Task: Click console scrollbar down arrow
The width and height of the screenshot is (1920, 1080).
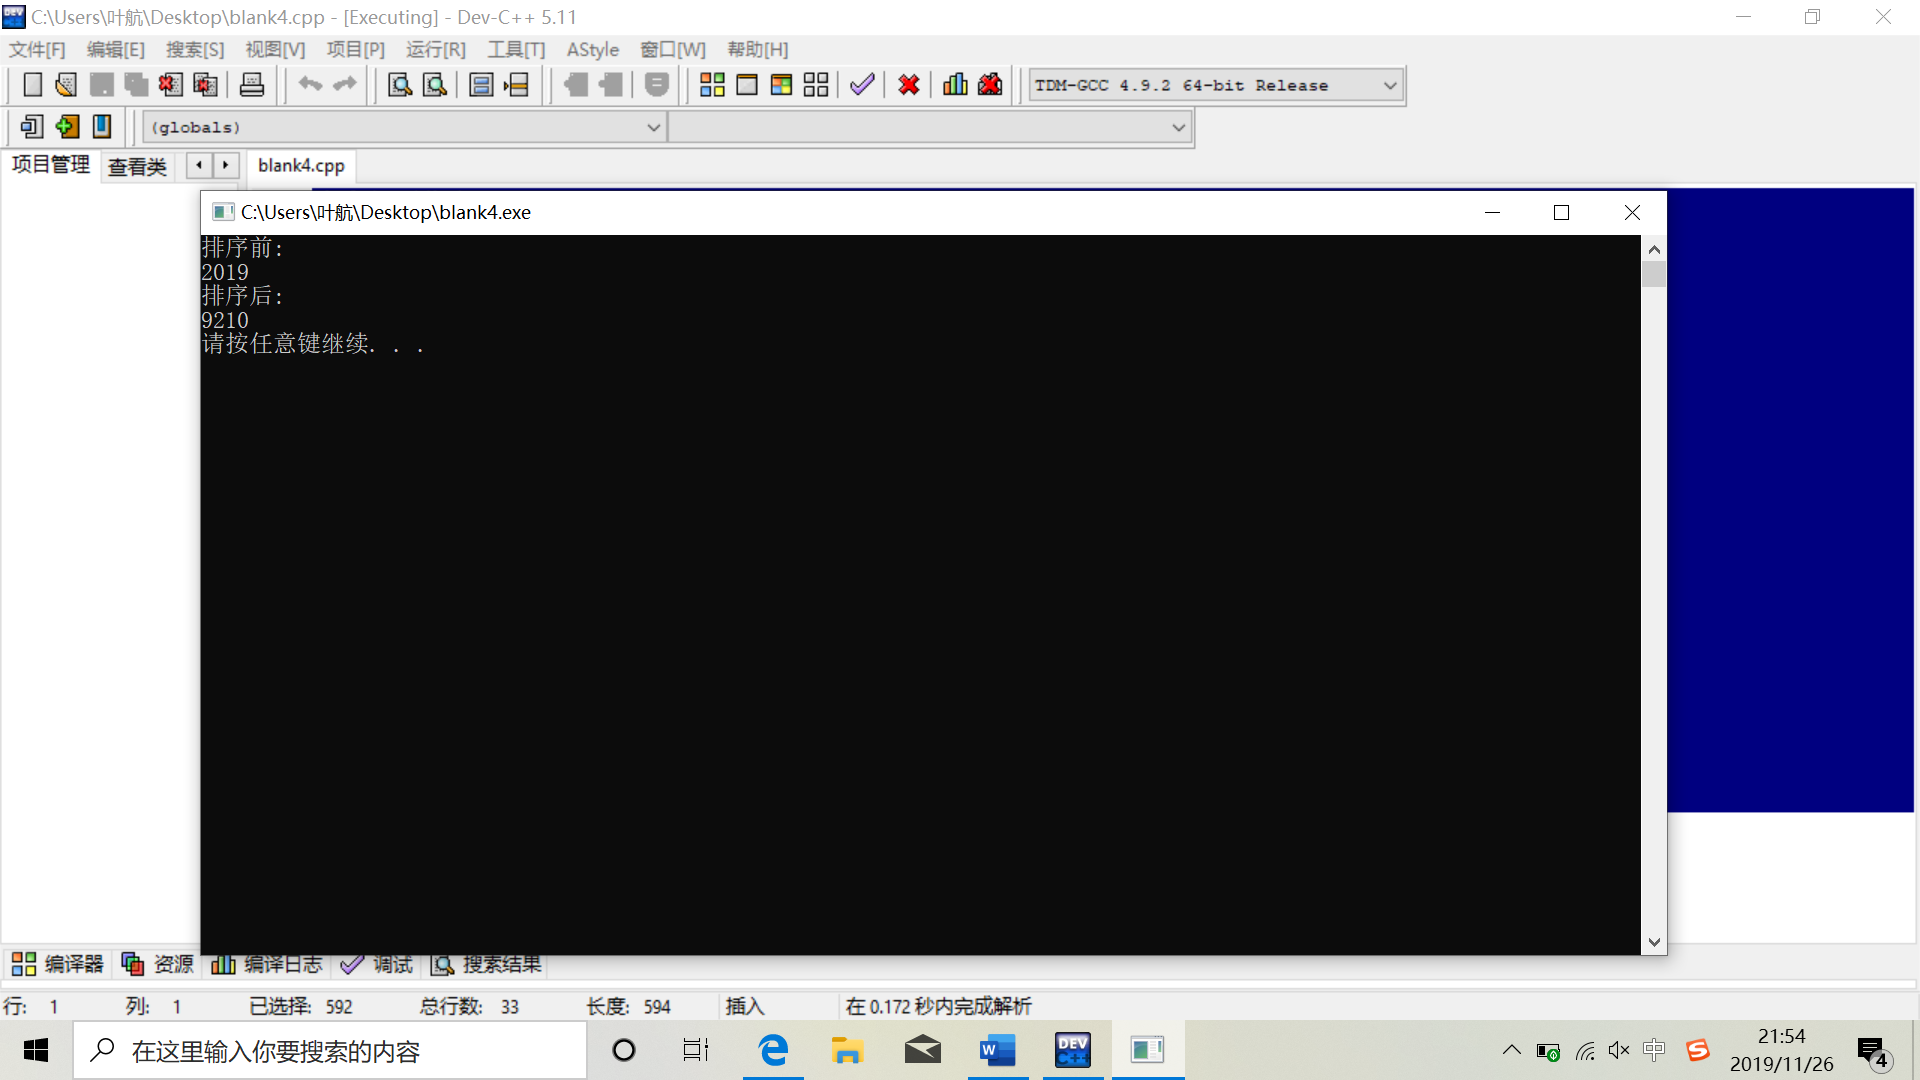Action: [x=1654, y=942]
